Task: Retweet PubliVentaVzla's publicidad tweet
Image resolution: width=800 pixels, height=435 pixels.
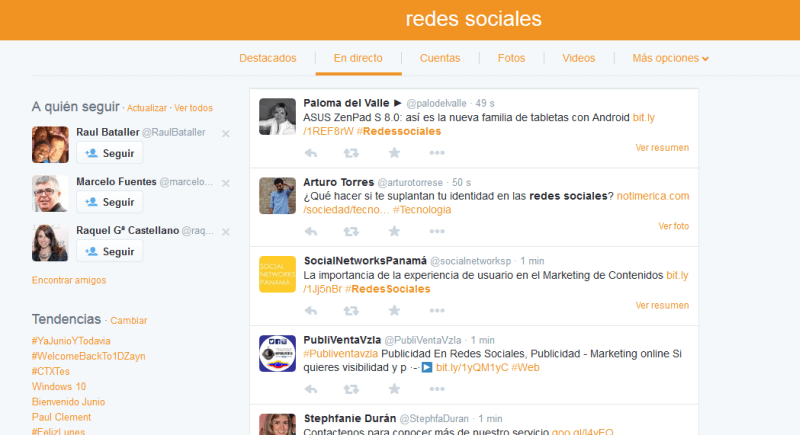Action: click(x=351, y=389)
